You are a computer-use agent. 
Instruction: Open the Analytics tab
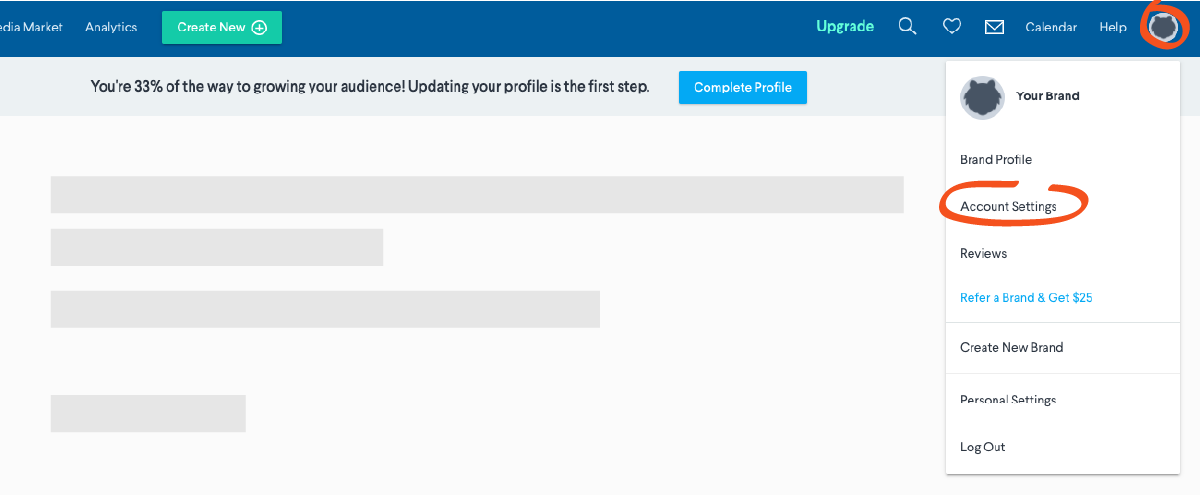[111, 27]
